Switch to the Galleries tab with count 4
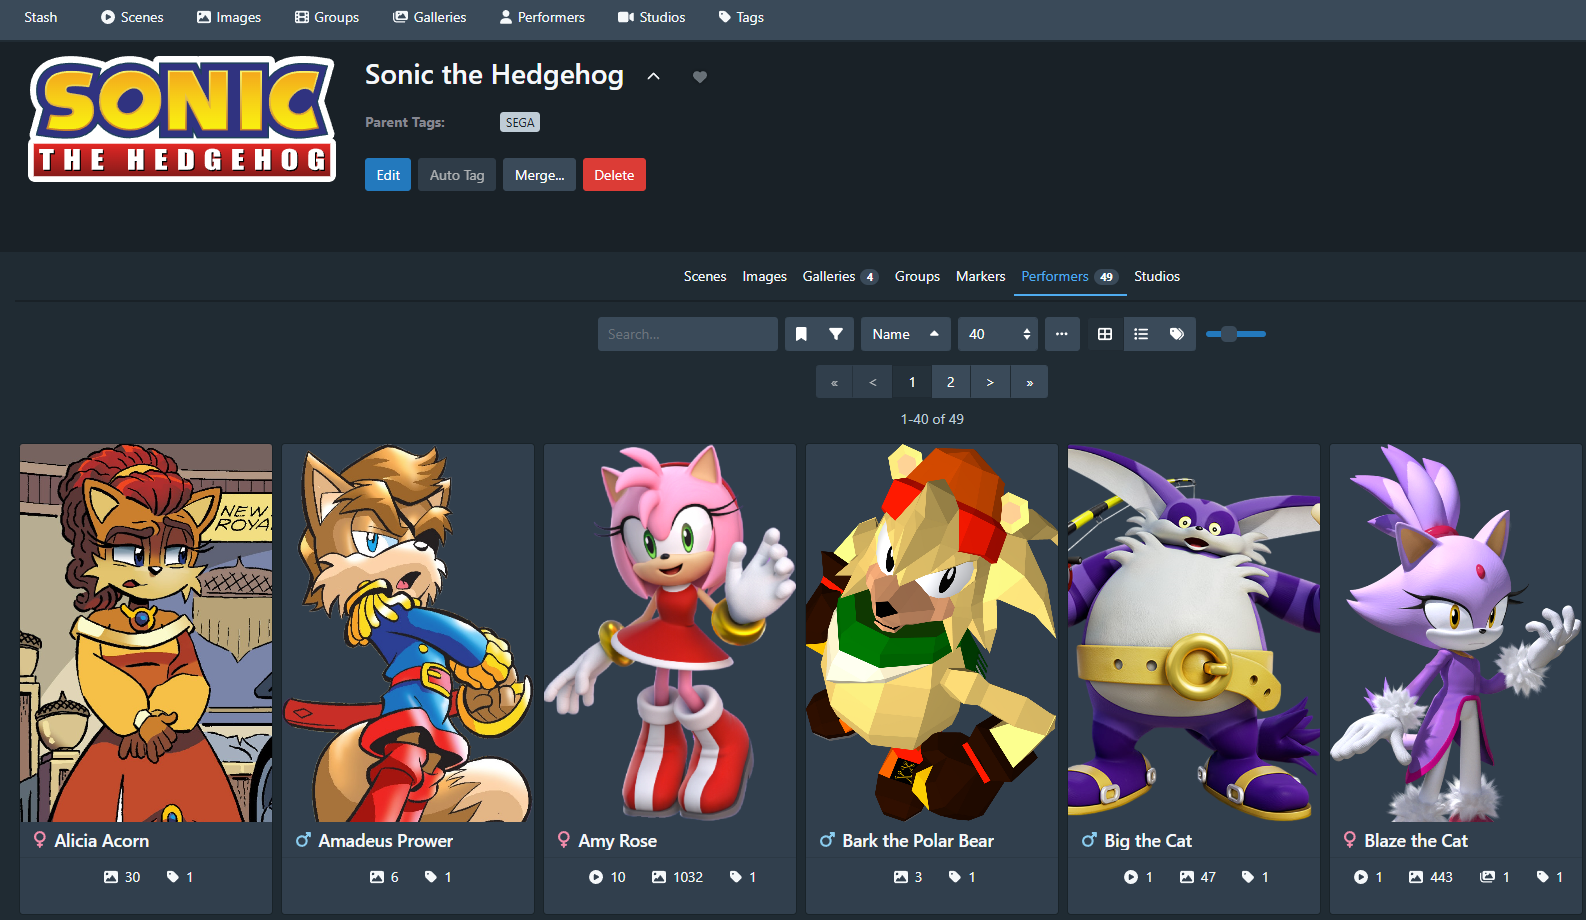The image size is (1586, 920). (x=840, y=276)
